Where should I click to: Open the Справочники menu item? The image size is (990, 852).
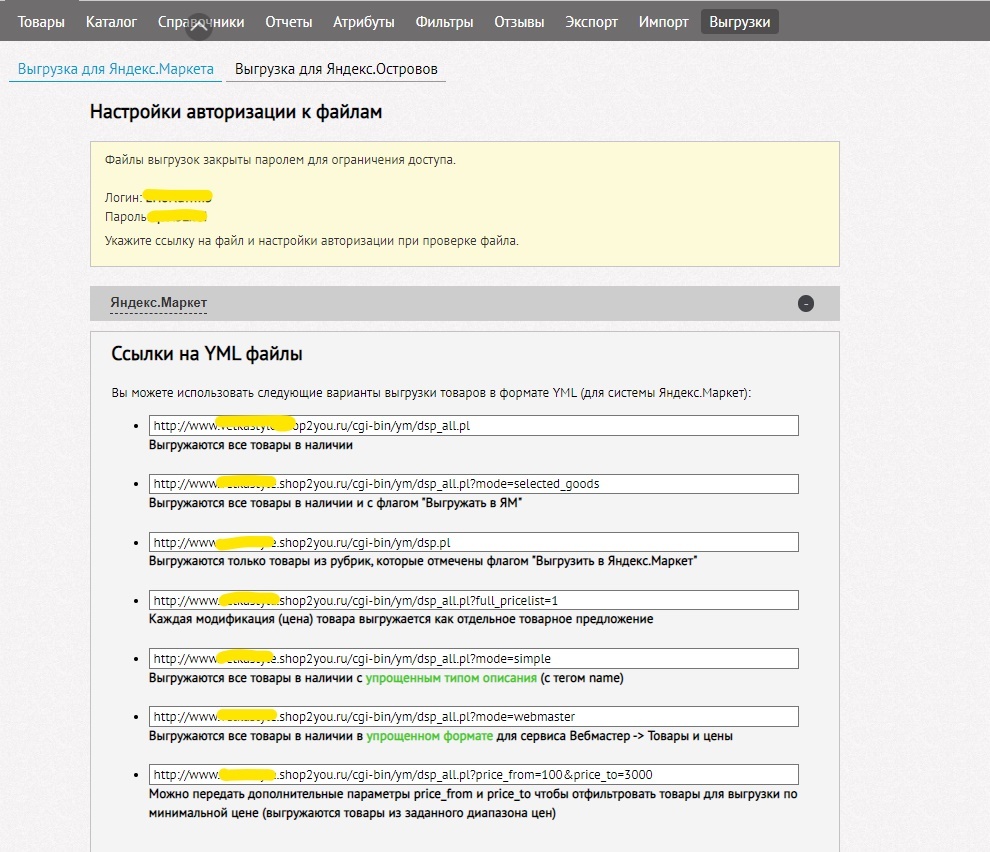coord(201,22)
